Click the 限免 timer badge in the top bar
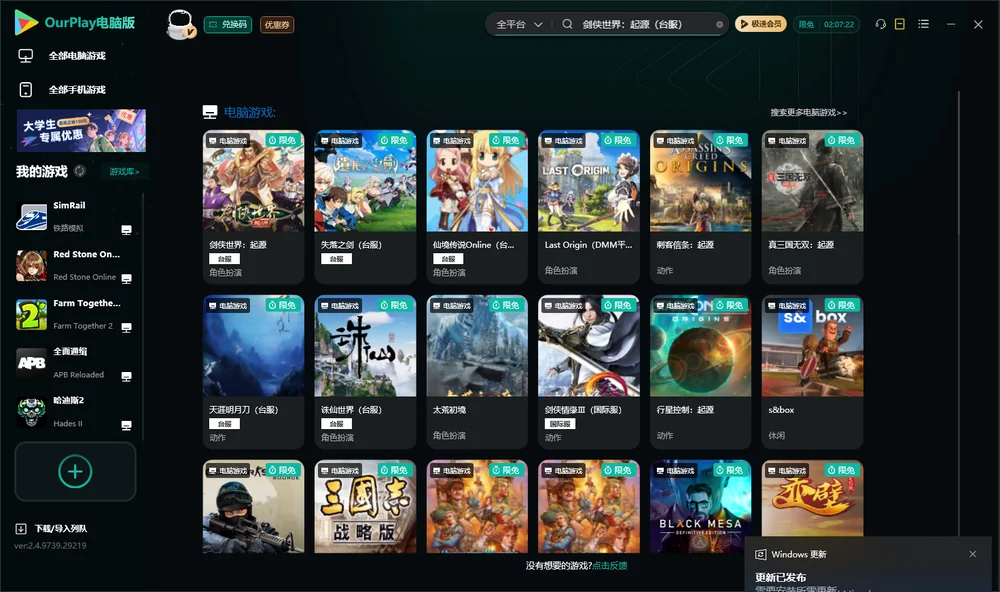 [x=826, y=24]
